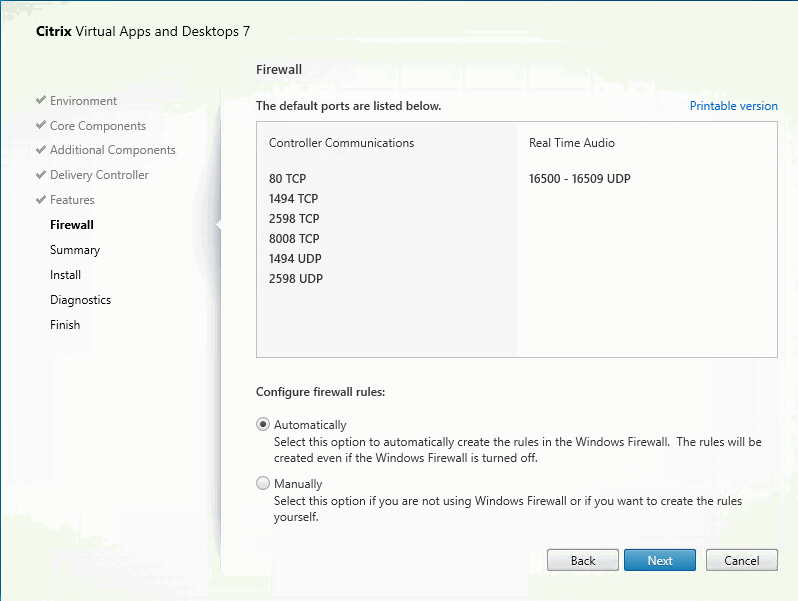
Task: Click checkmark icon beside Core Components
Action: (x=41, y=125)
